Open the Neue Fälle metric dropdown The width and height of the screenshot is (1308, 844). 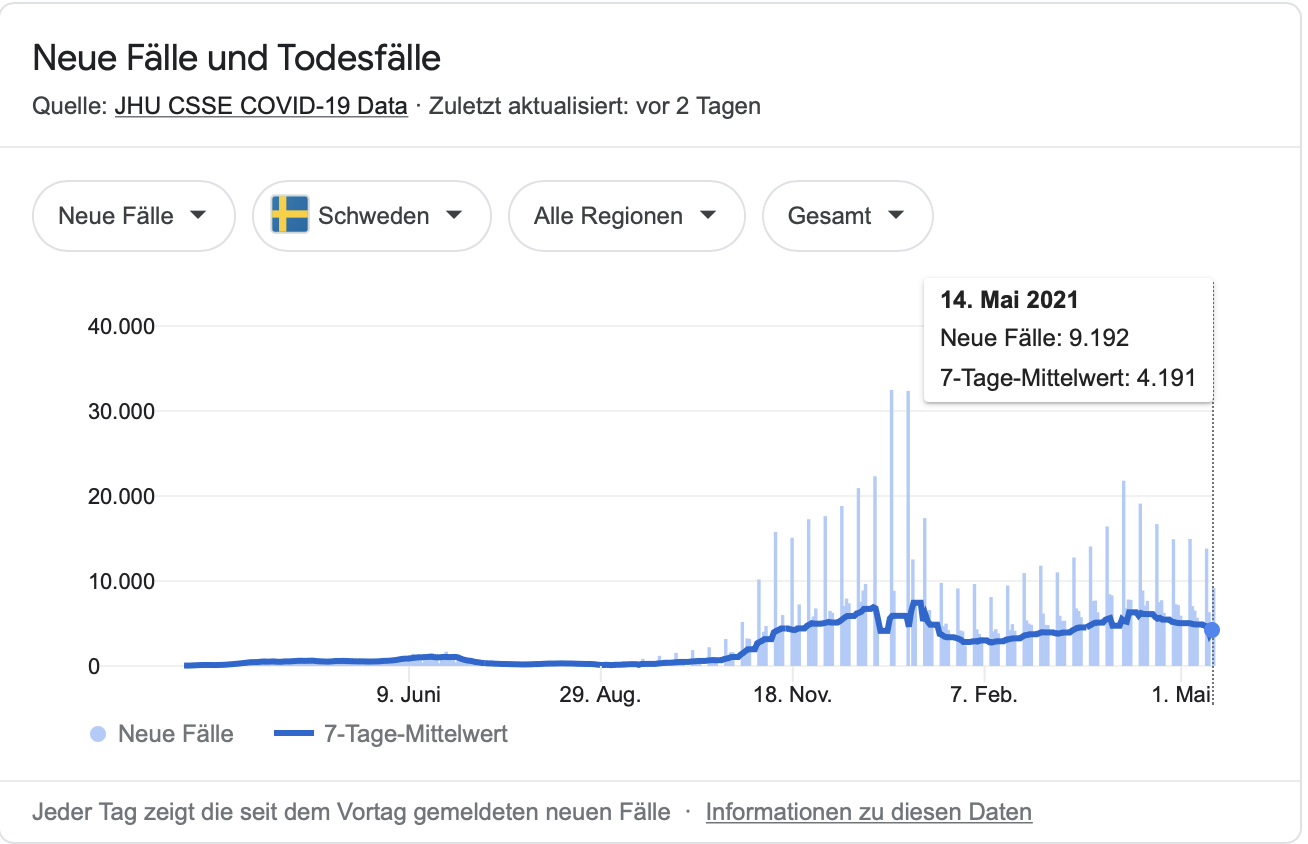133,216
